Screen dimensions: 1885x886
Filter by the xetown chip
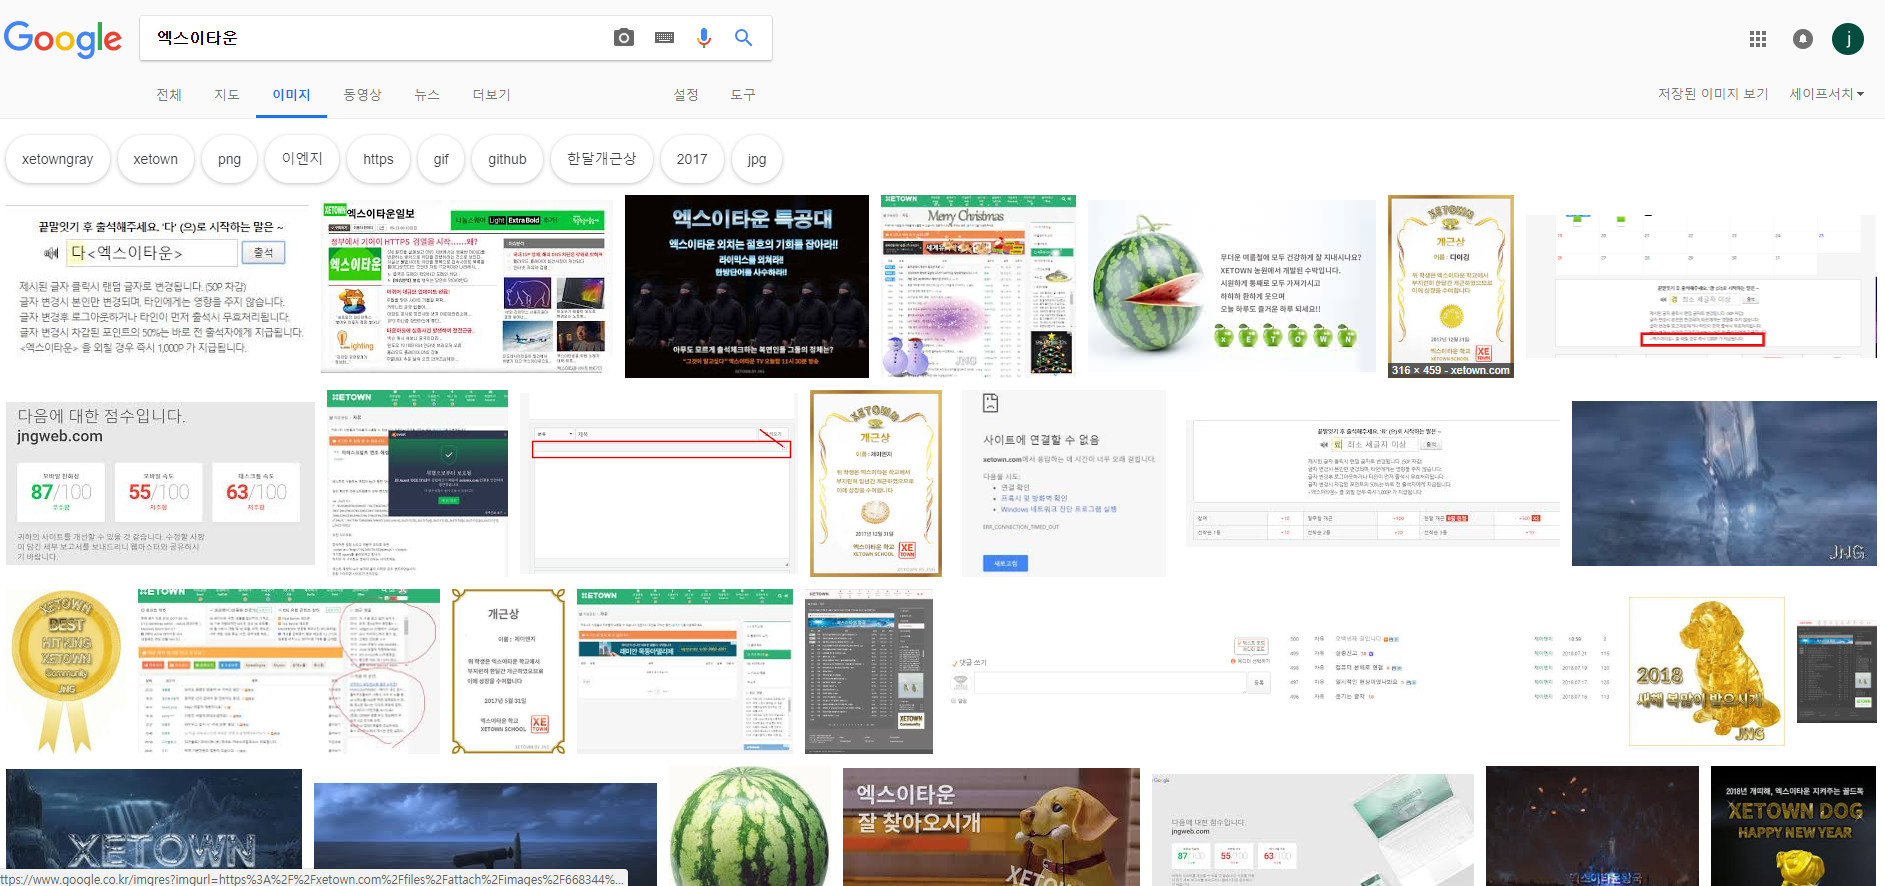(x=155, y=159)
